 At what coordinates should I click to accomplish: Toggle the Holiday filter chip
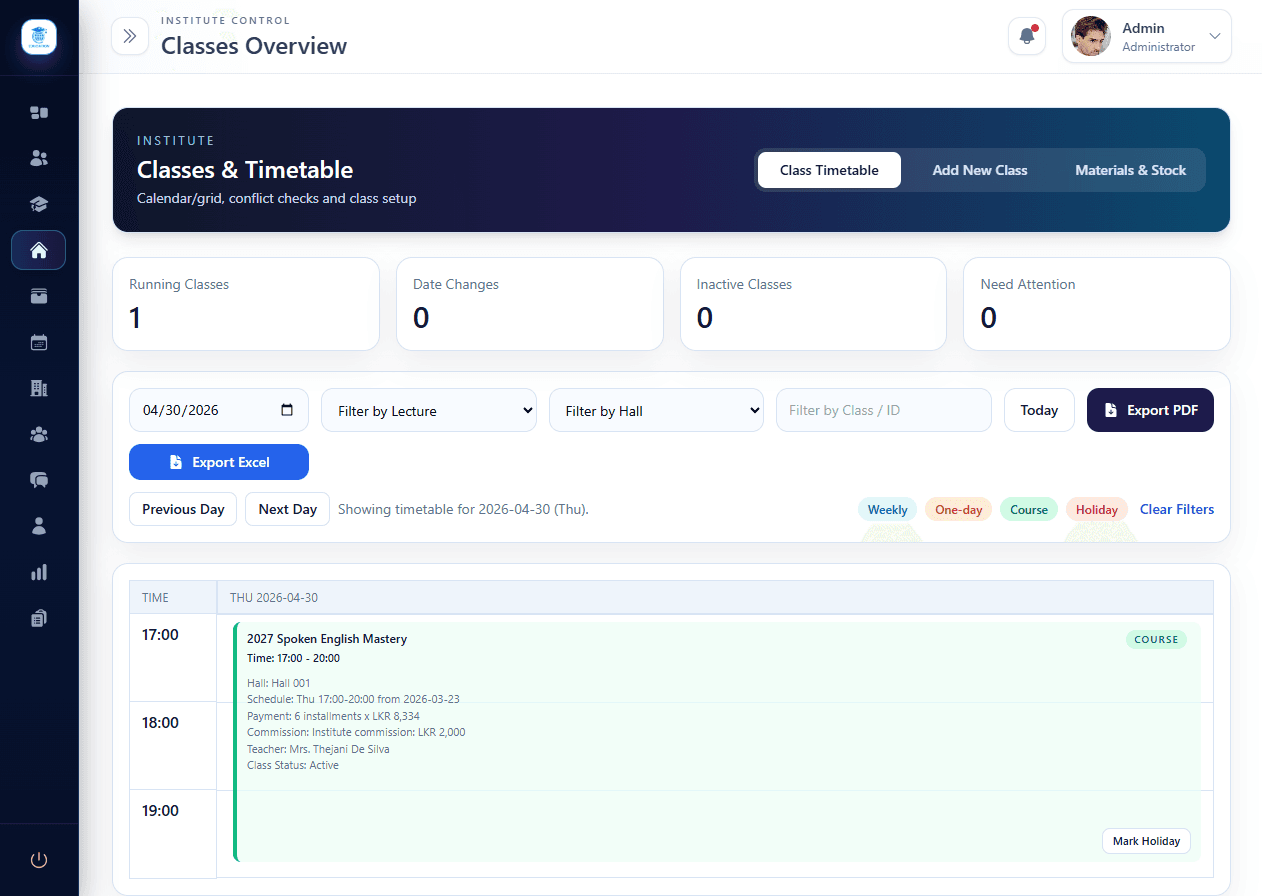tap(1096, 509)
